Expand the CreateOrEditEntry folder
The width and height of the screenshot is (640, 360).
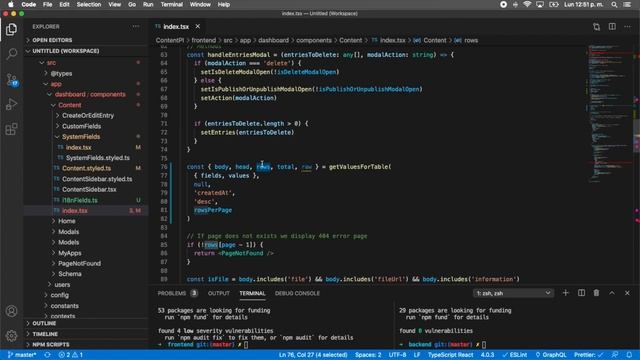coord(88,116)
